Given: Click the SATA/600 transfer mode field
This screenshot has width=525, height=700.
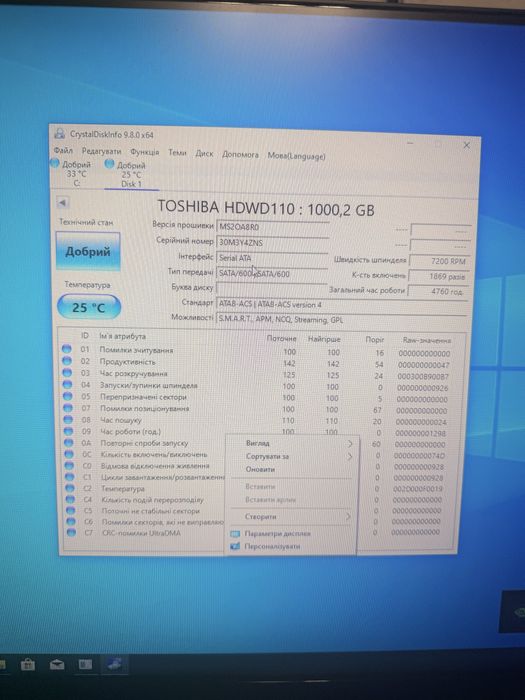Looking at the screenshot, I should (x=272, y=274).
